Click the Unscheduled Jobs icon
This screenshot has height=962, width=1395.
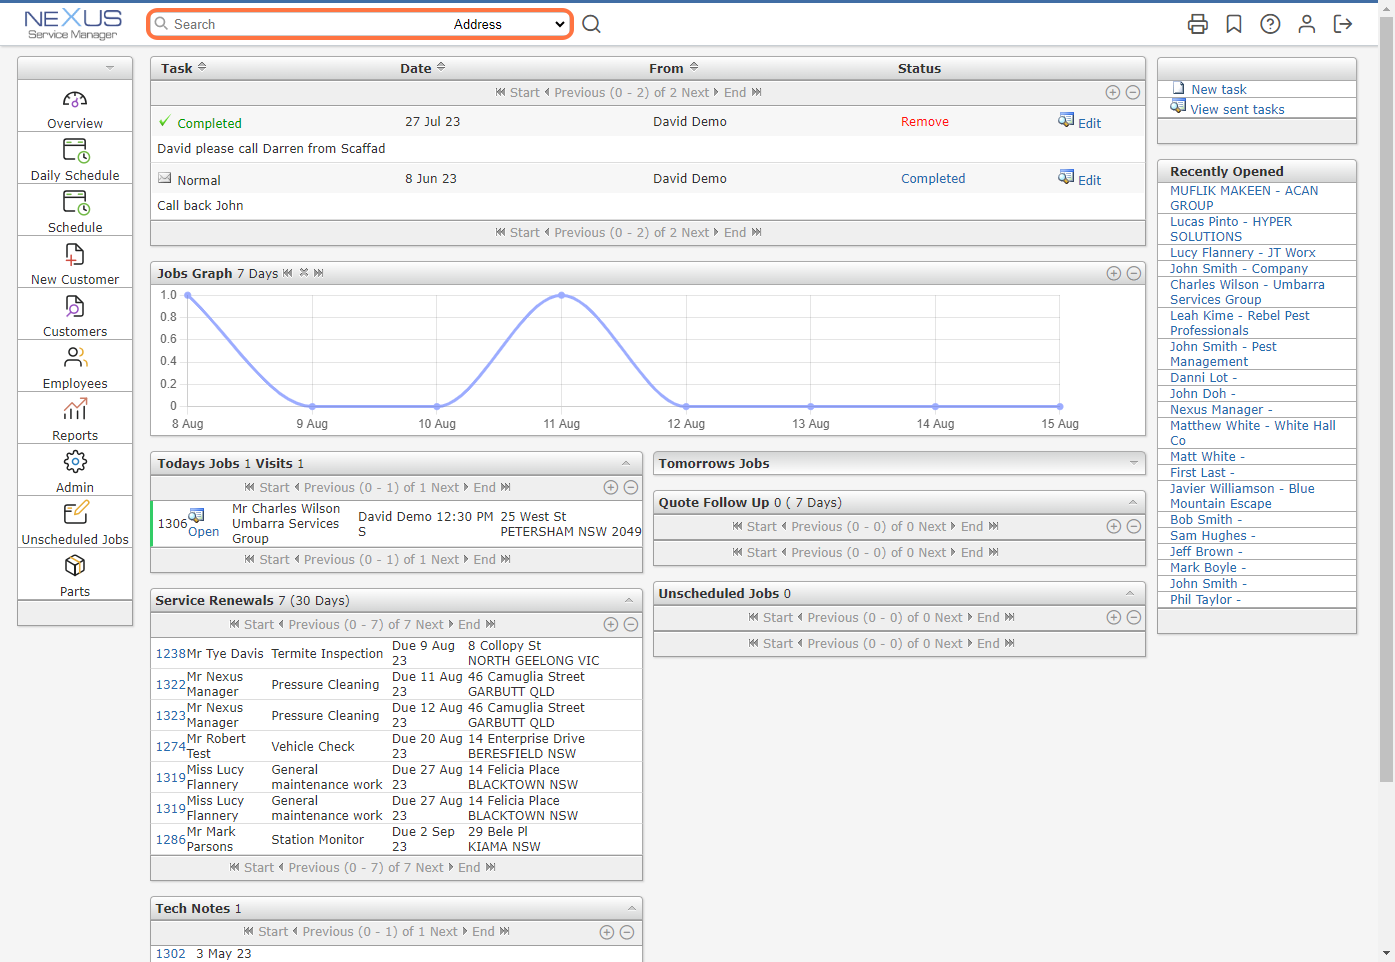(x=74, y=512)
